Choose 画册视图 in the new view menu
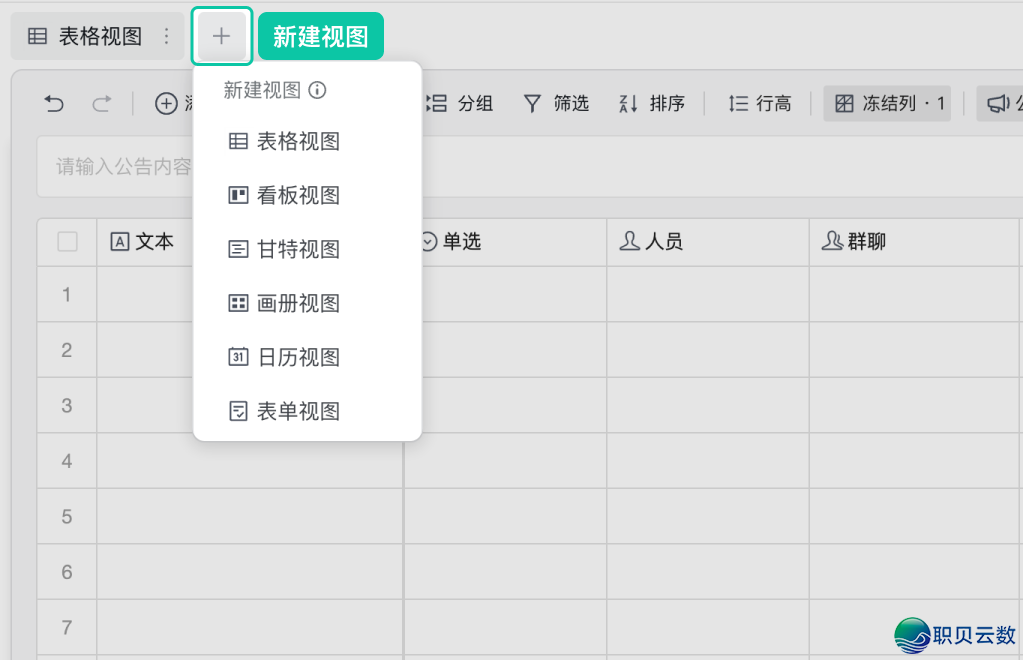The width and height of the screenshot is (1023, 660). pos(307,303)
